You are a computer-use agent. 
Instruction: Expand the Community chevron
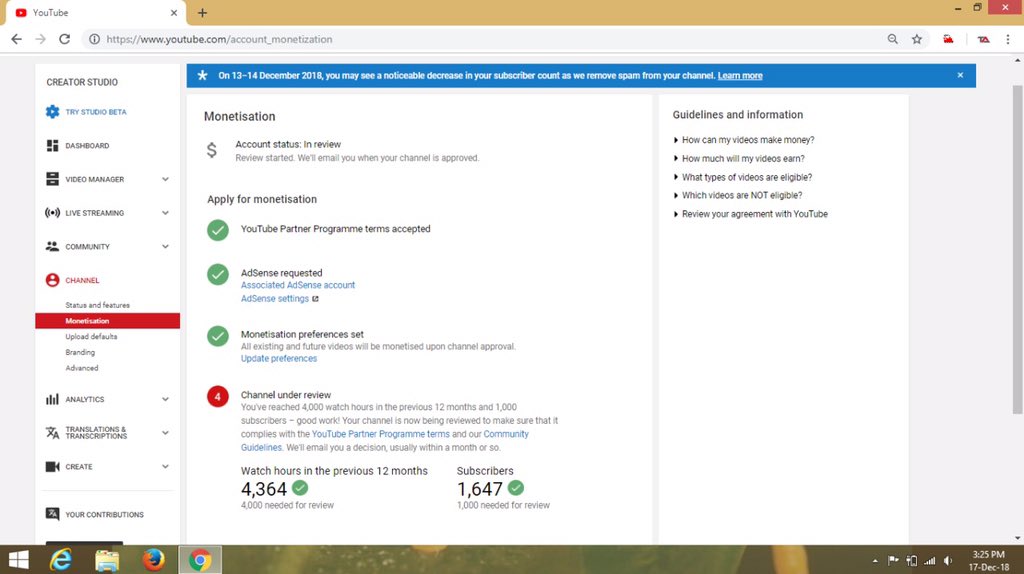coord(165,246)
